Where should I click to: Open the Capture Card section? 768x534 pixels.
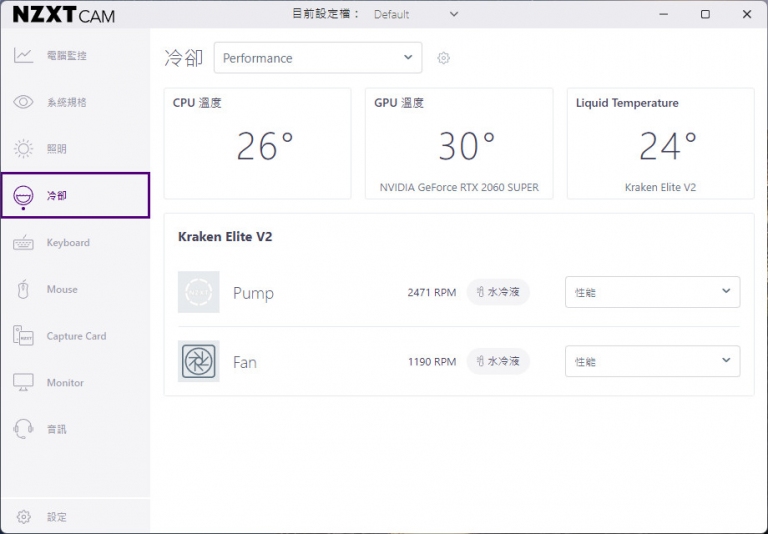[x=76, y=336]
